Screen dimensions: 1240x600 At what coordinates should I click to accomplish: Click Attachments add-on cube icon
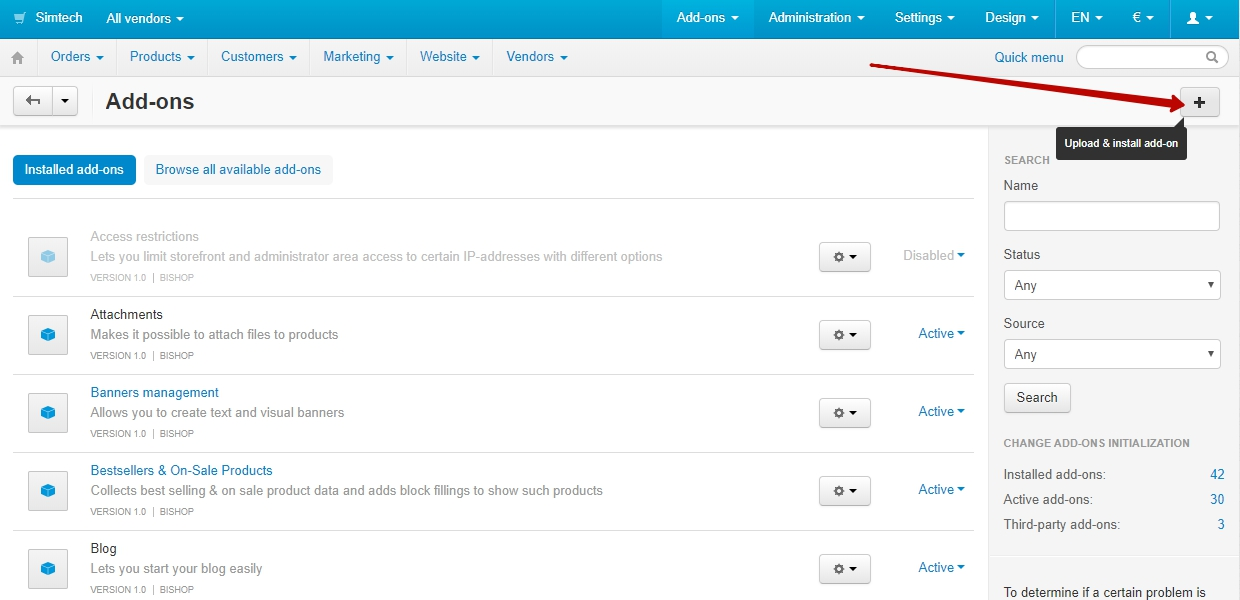pyautogui.click(x=48, y=335)
